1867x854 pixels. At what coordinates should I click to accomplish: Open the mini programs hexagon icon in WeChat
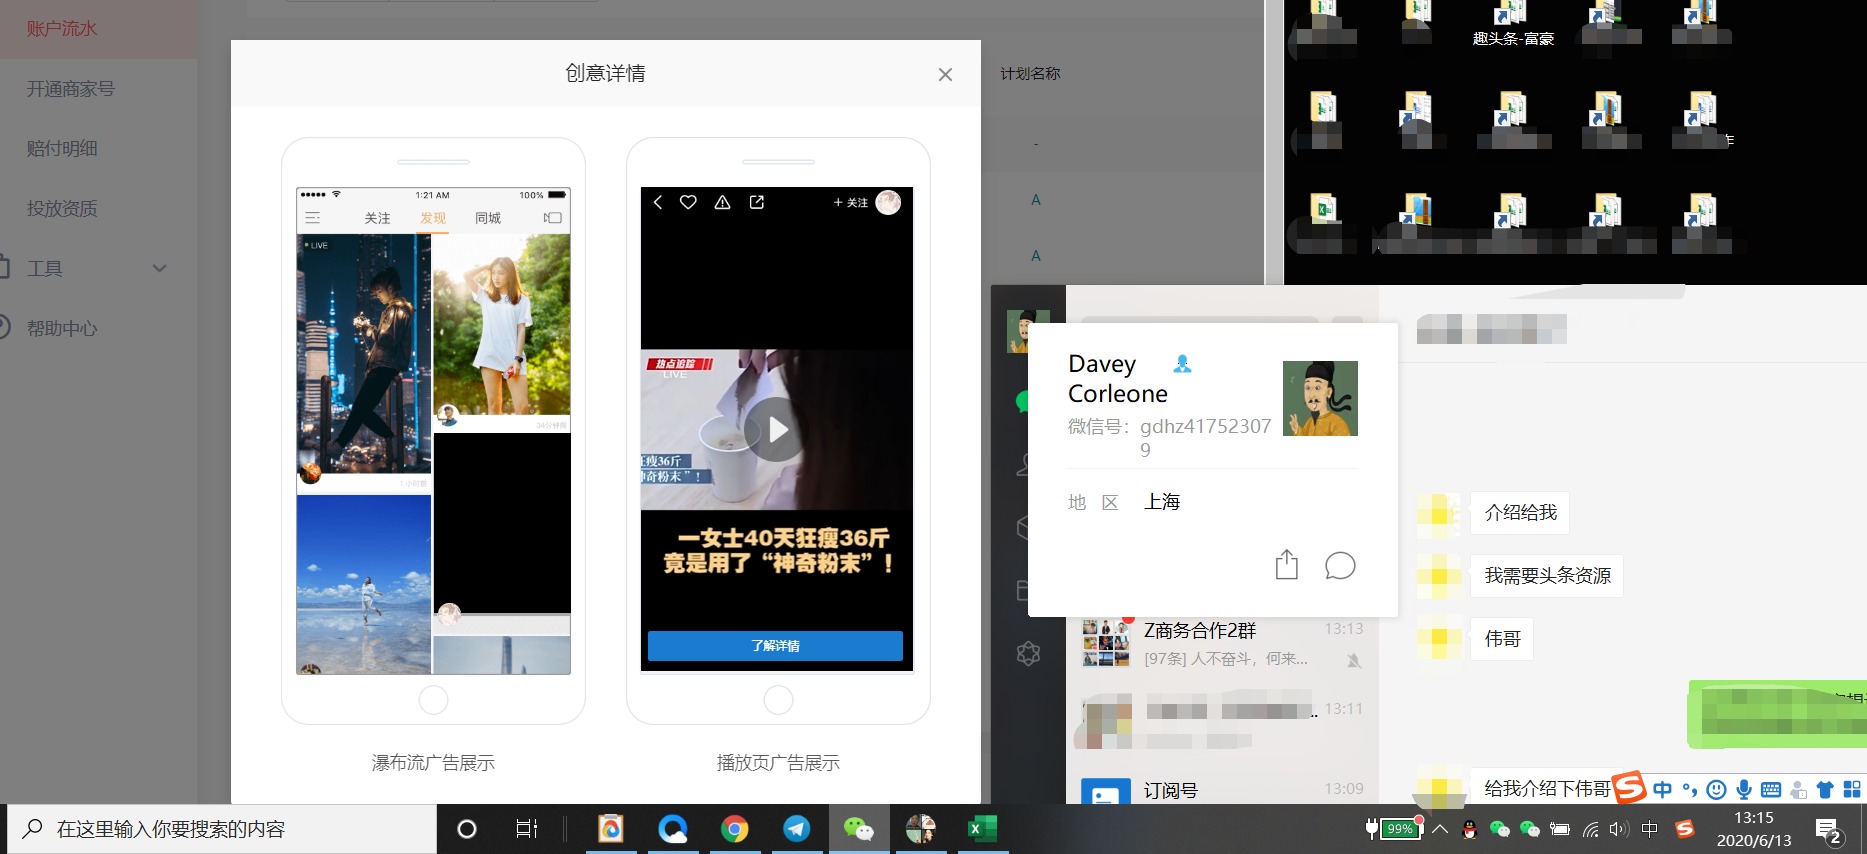tap(1028, 654)
